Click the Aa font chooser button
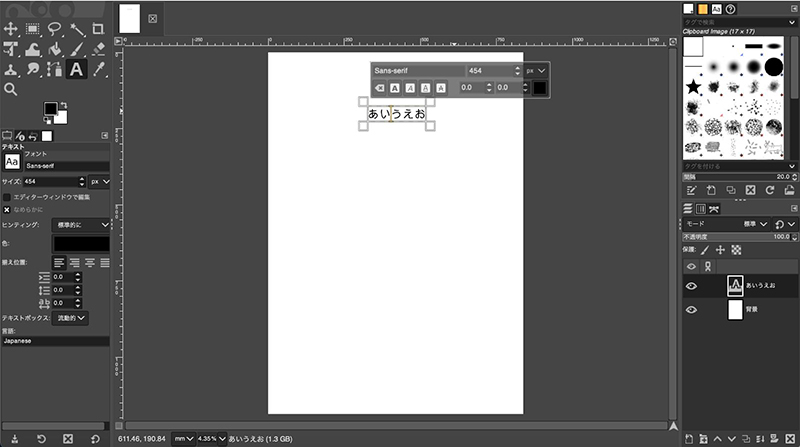 pos(12,162)
